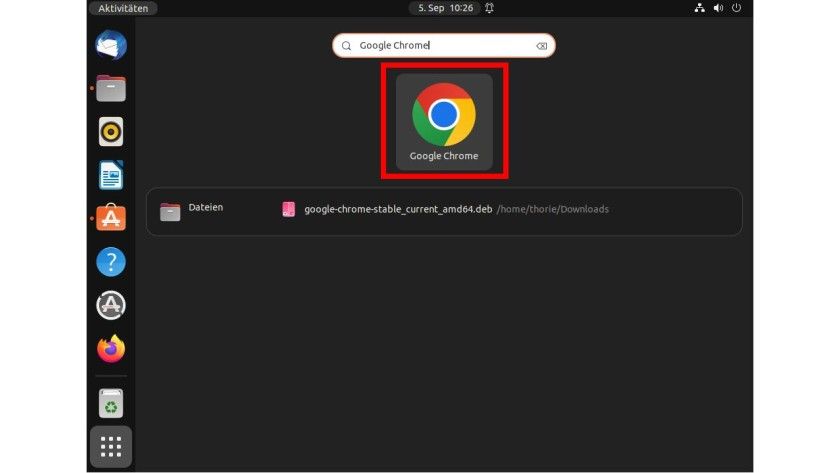Screen dimensions: 840x473
Task: Open the Trash in the dock
Action: 111,403
